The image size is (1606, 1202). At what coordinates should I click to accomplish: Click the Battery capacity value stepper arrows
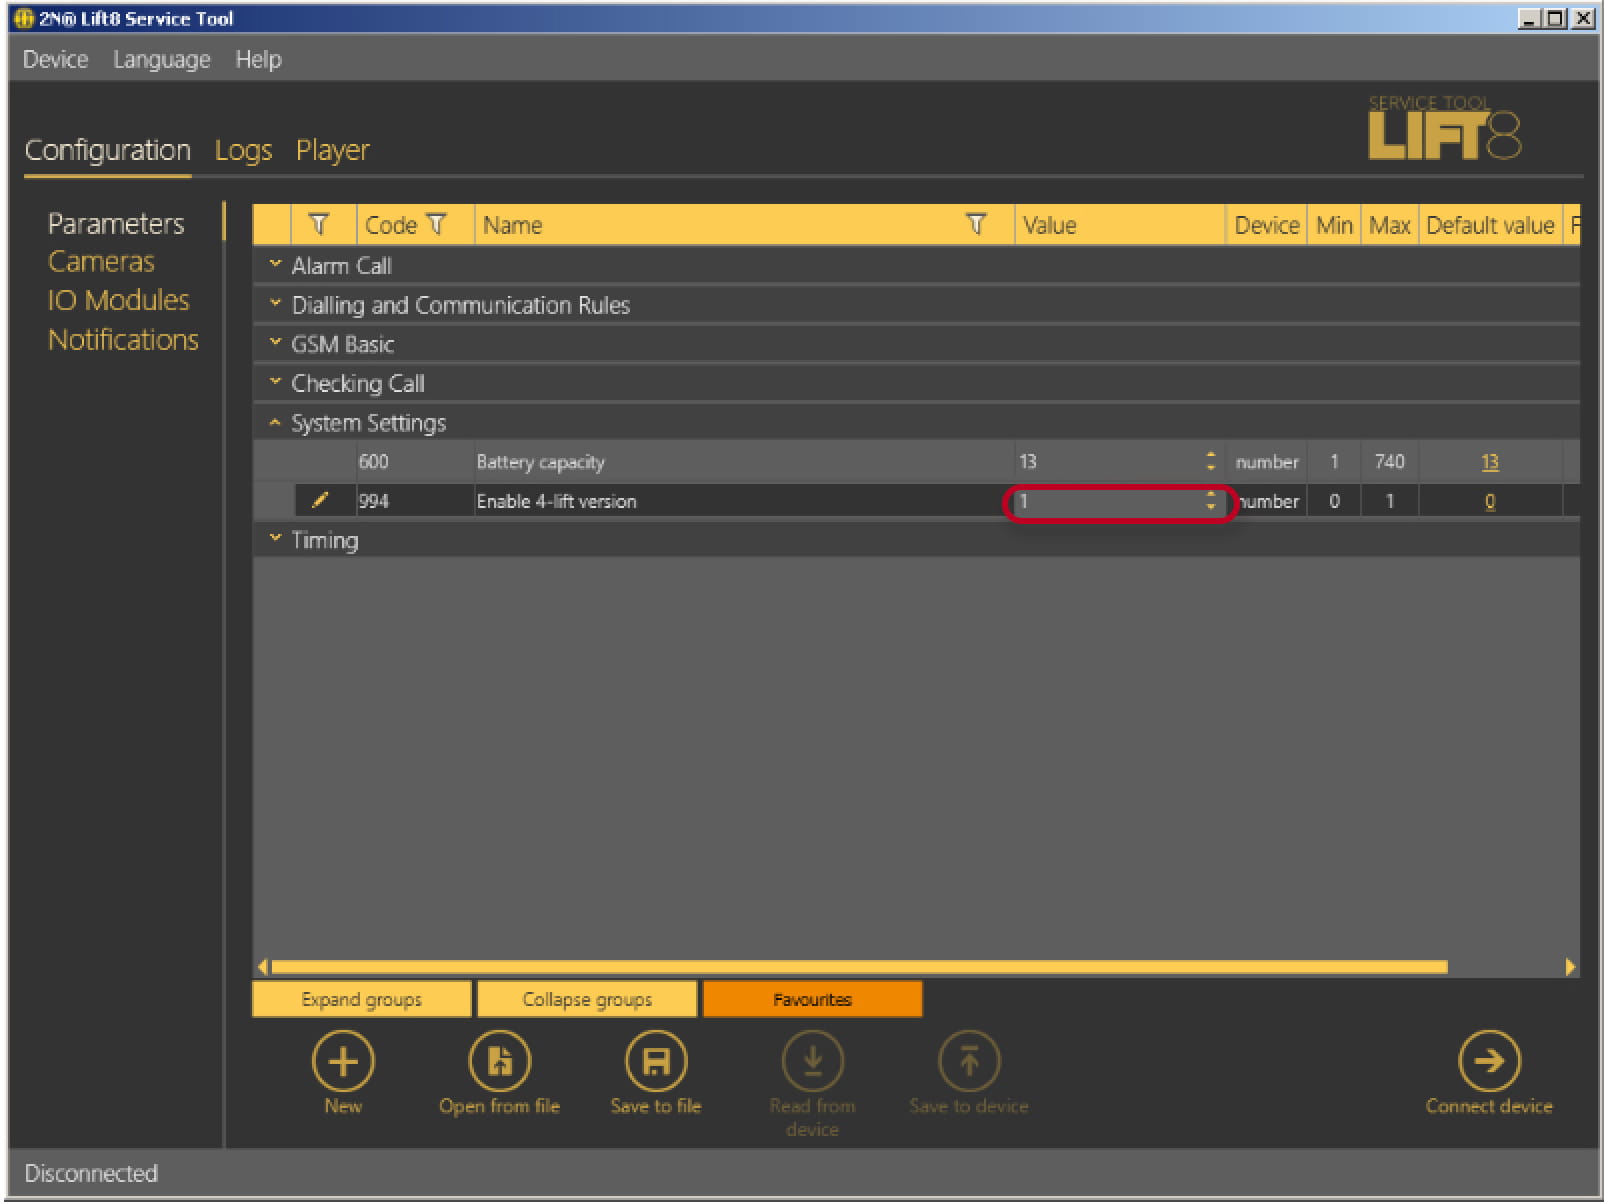tap(1211, 461)
